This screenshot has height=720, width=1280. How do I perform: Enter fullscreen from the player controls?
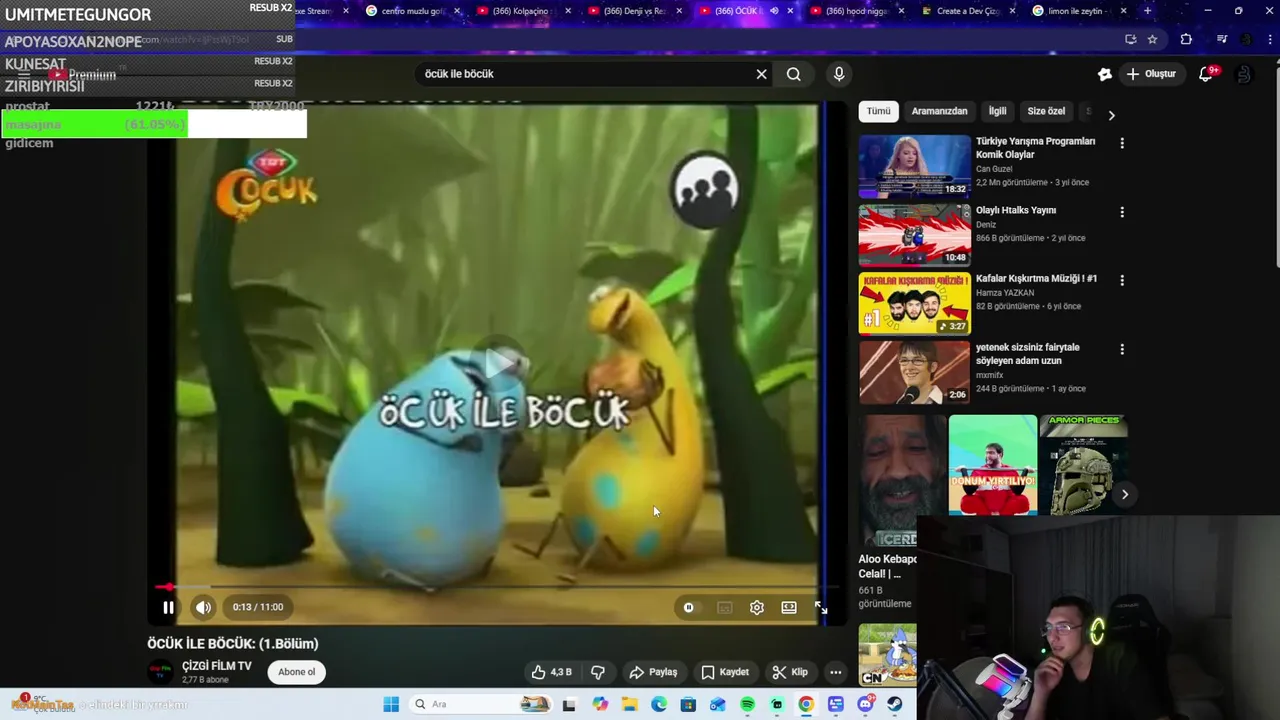(x=821, y=607)
